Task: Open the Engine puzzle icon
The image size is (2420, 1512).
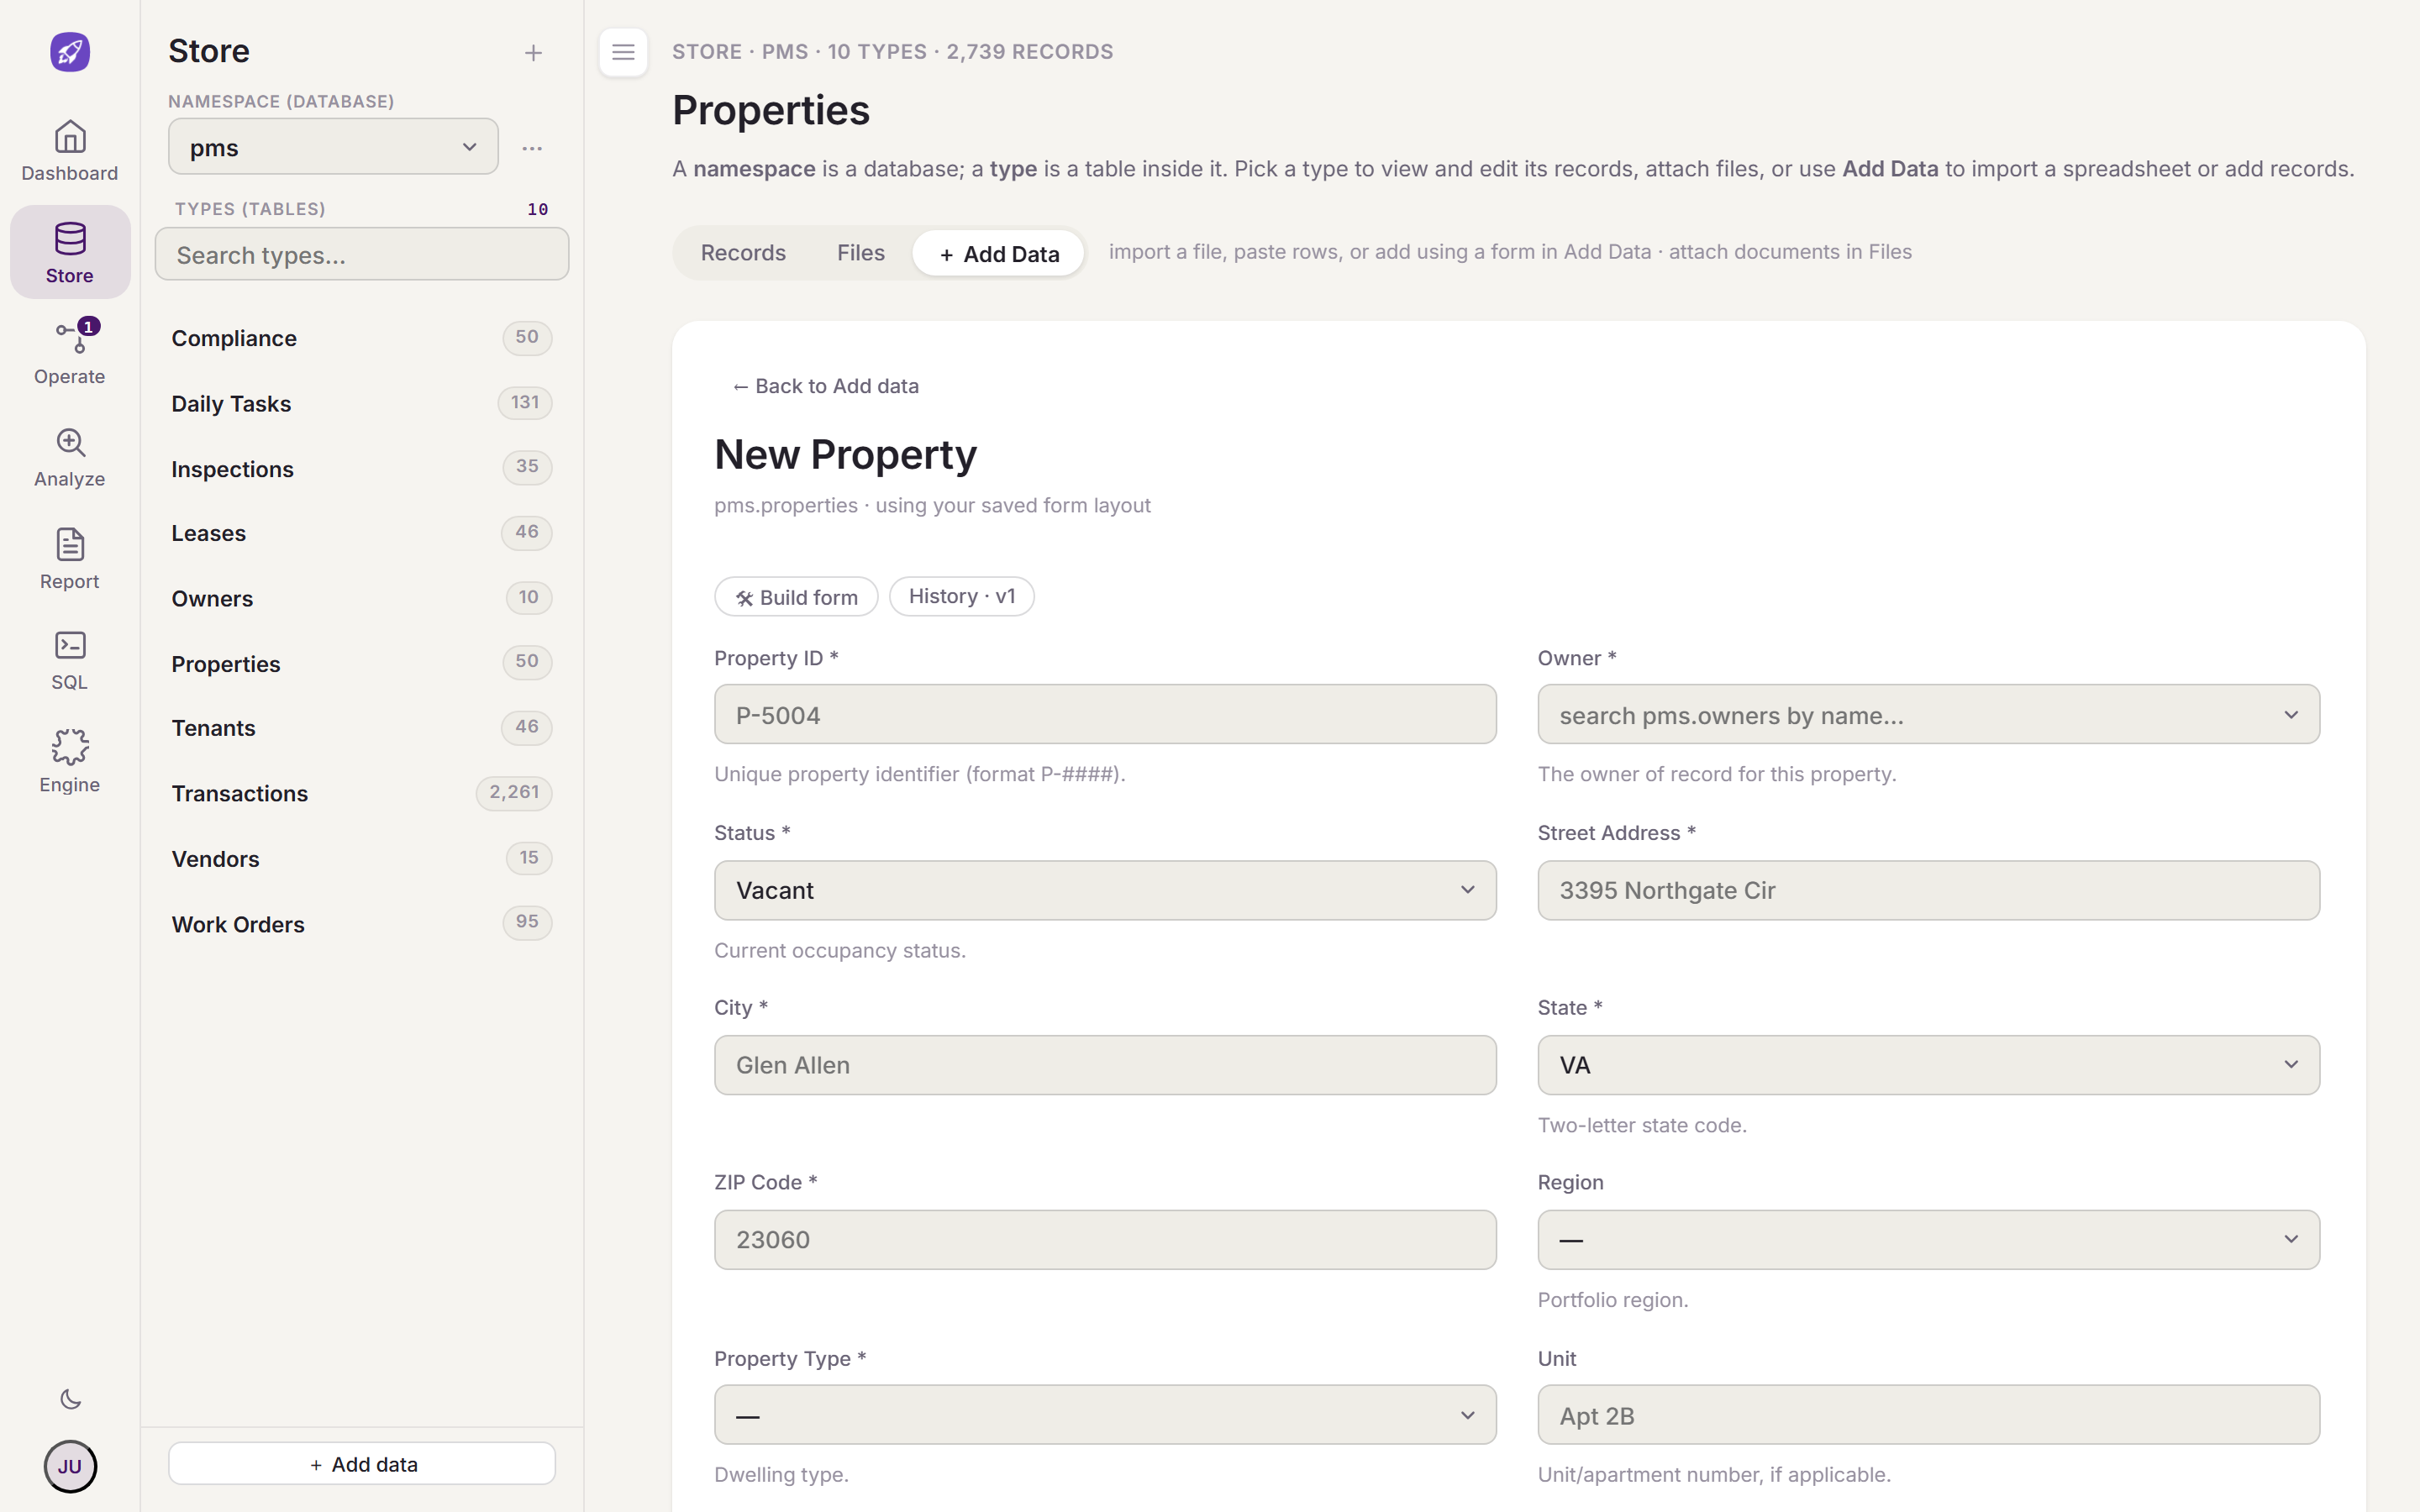Action: [70, 762]
